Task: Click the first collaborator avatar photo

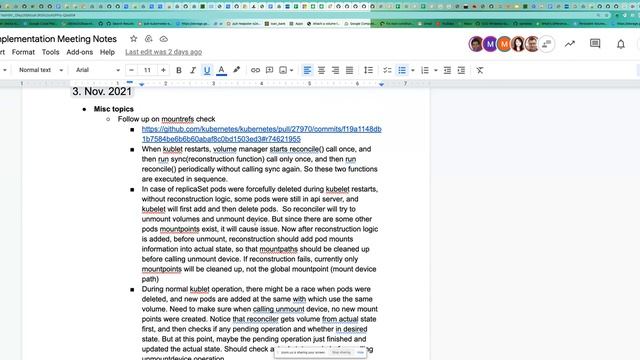Action: tap(476, 44)
